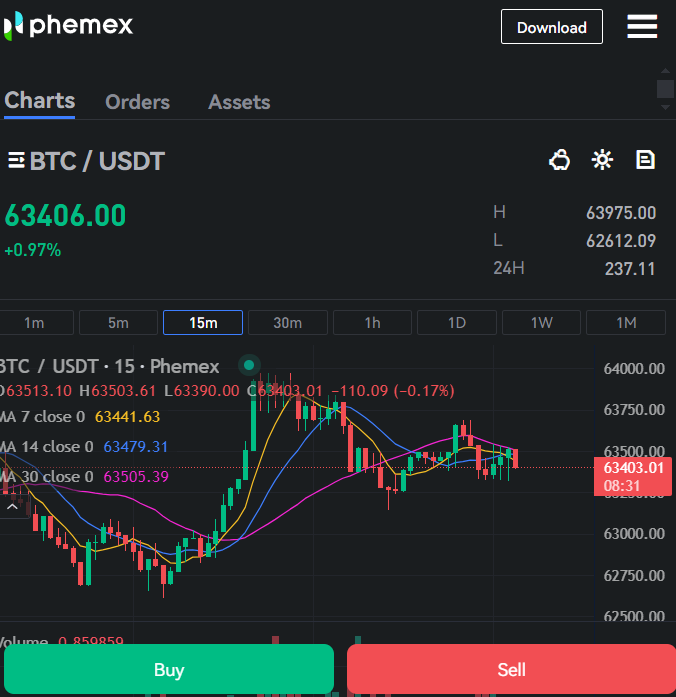Click the page scrollbar thumb
This screenshot has width=676, height=697.
[665, 89]
